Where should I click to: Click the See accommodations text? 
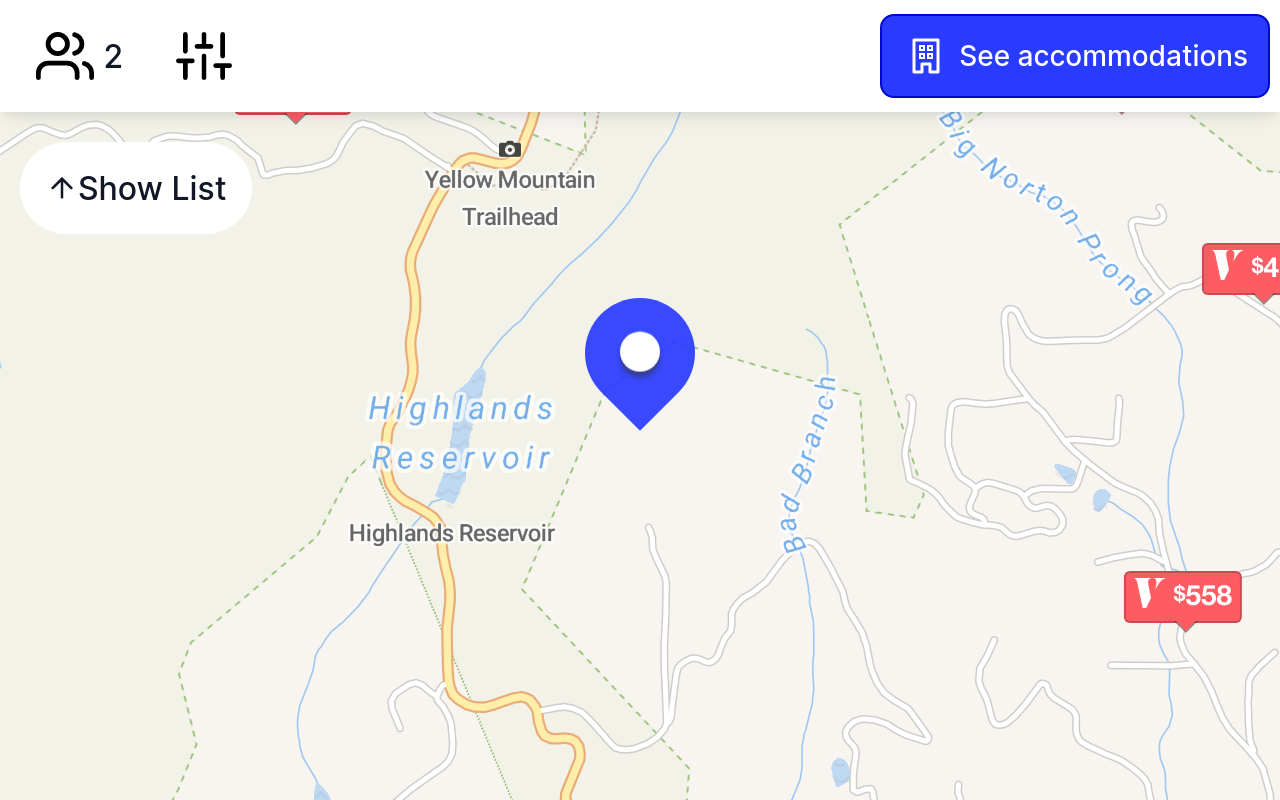[x=1103, y=56]
